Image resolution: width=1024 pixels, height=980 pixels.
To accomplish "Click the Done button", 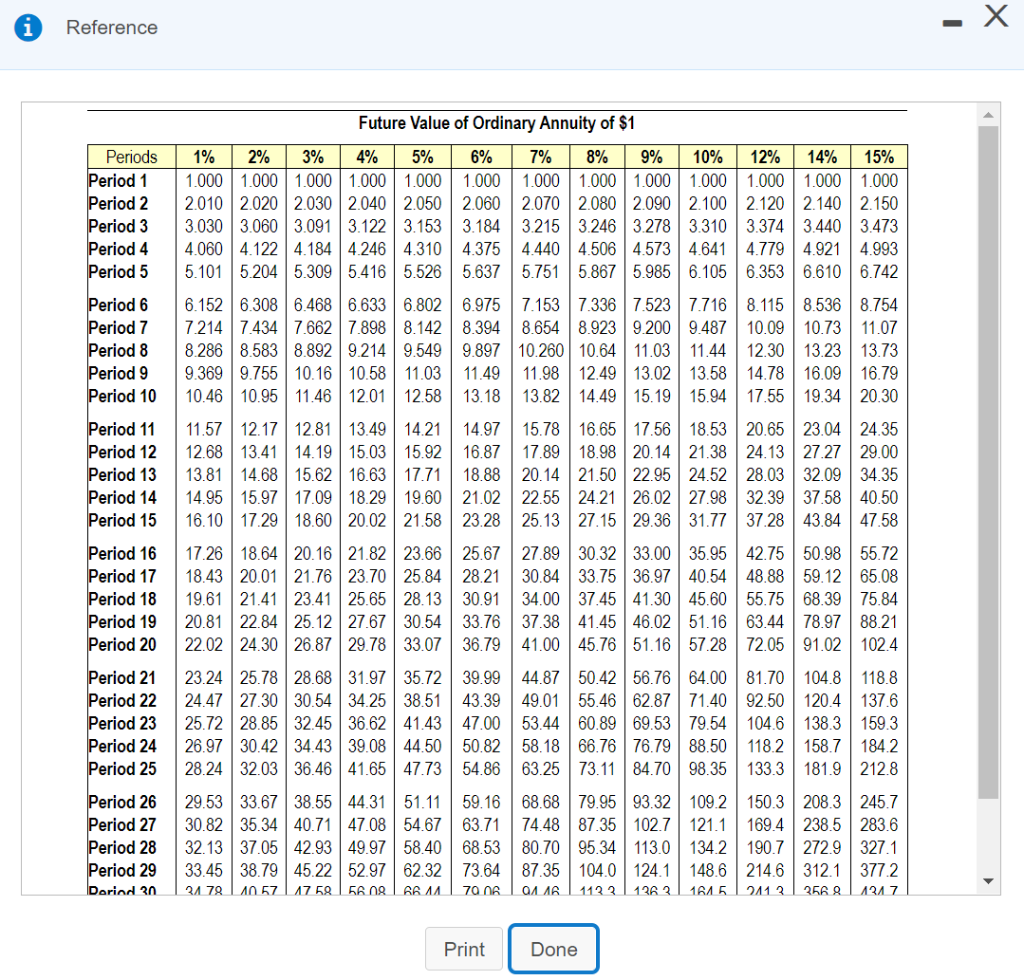I will point(553,949).
